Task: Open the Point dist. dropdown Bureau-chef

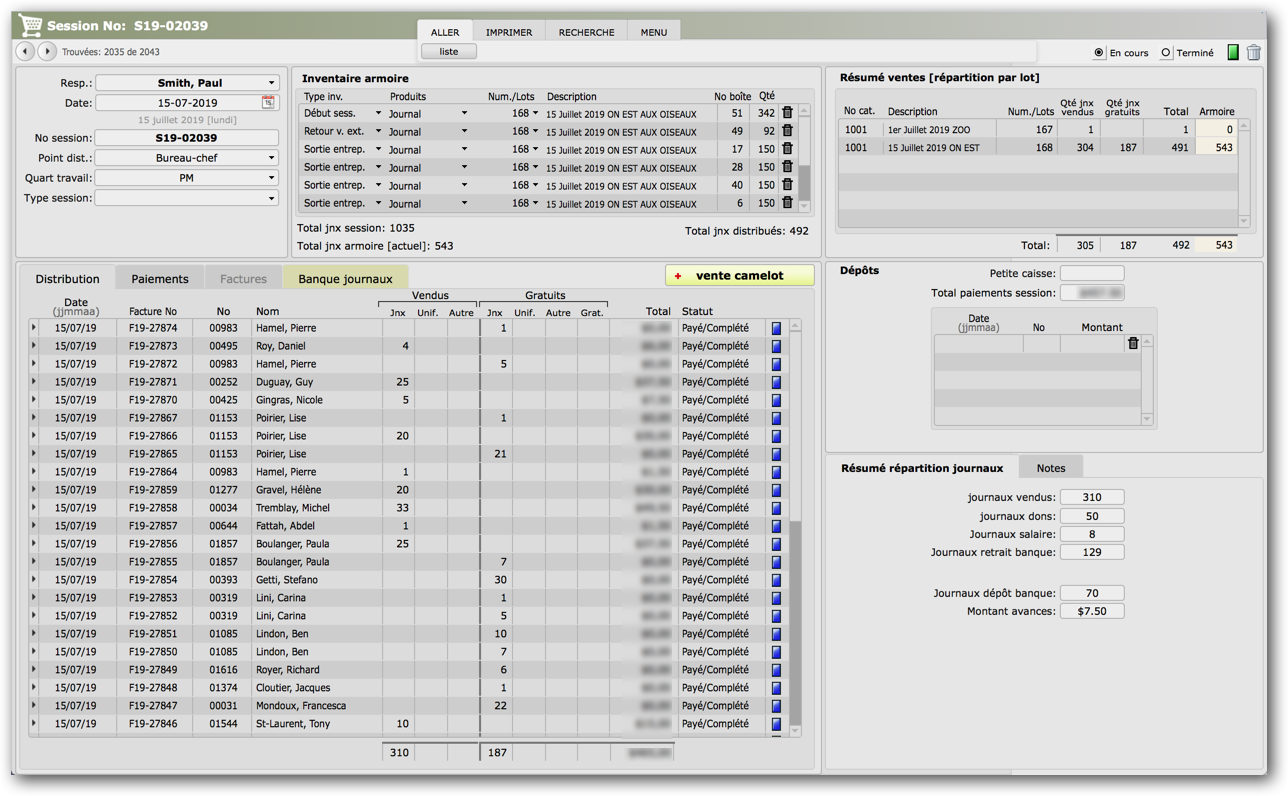Action: 187,158
